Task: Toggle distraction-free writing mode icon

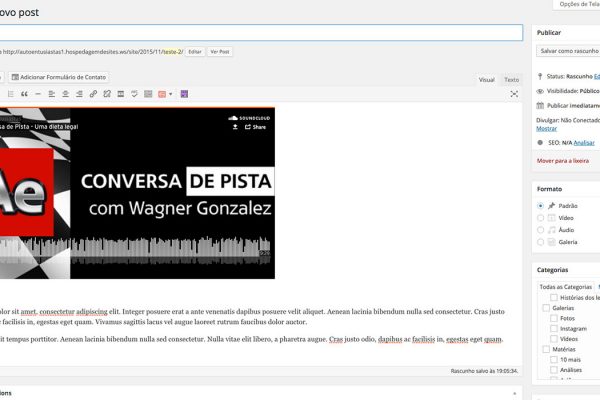Action: (x=514, y=94)
